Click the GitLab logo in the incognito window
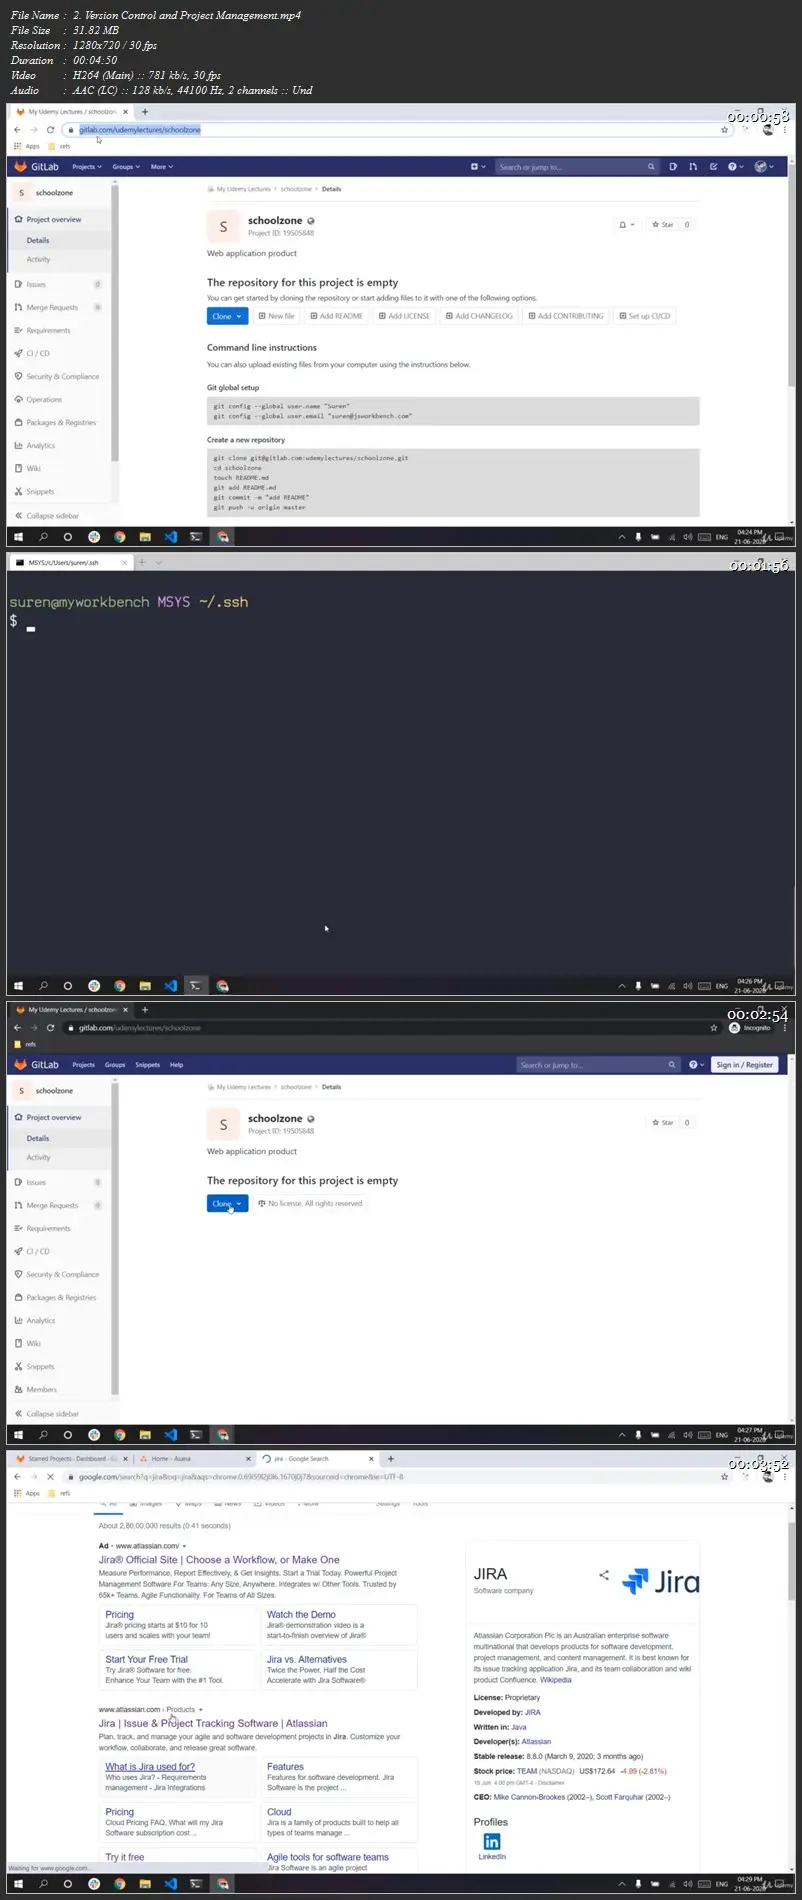 [x=37, y=1065]
